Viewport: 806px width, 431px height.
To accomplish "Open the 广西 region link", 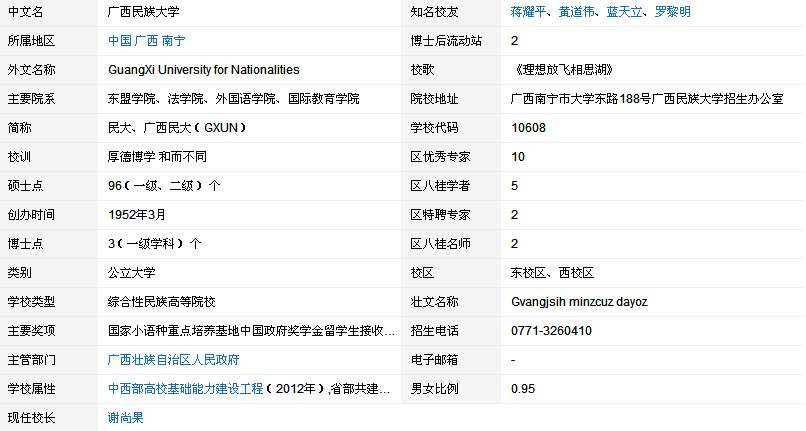I will (146, 41).
